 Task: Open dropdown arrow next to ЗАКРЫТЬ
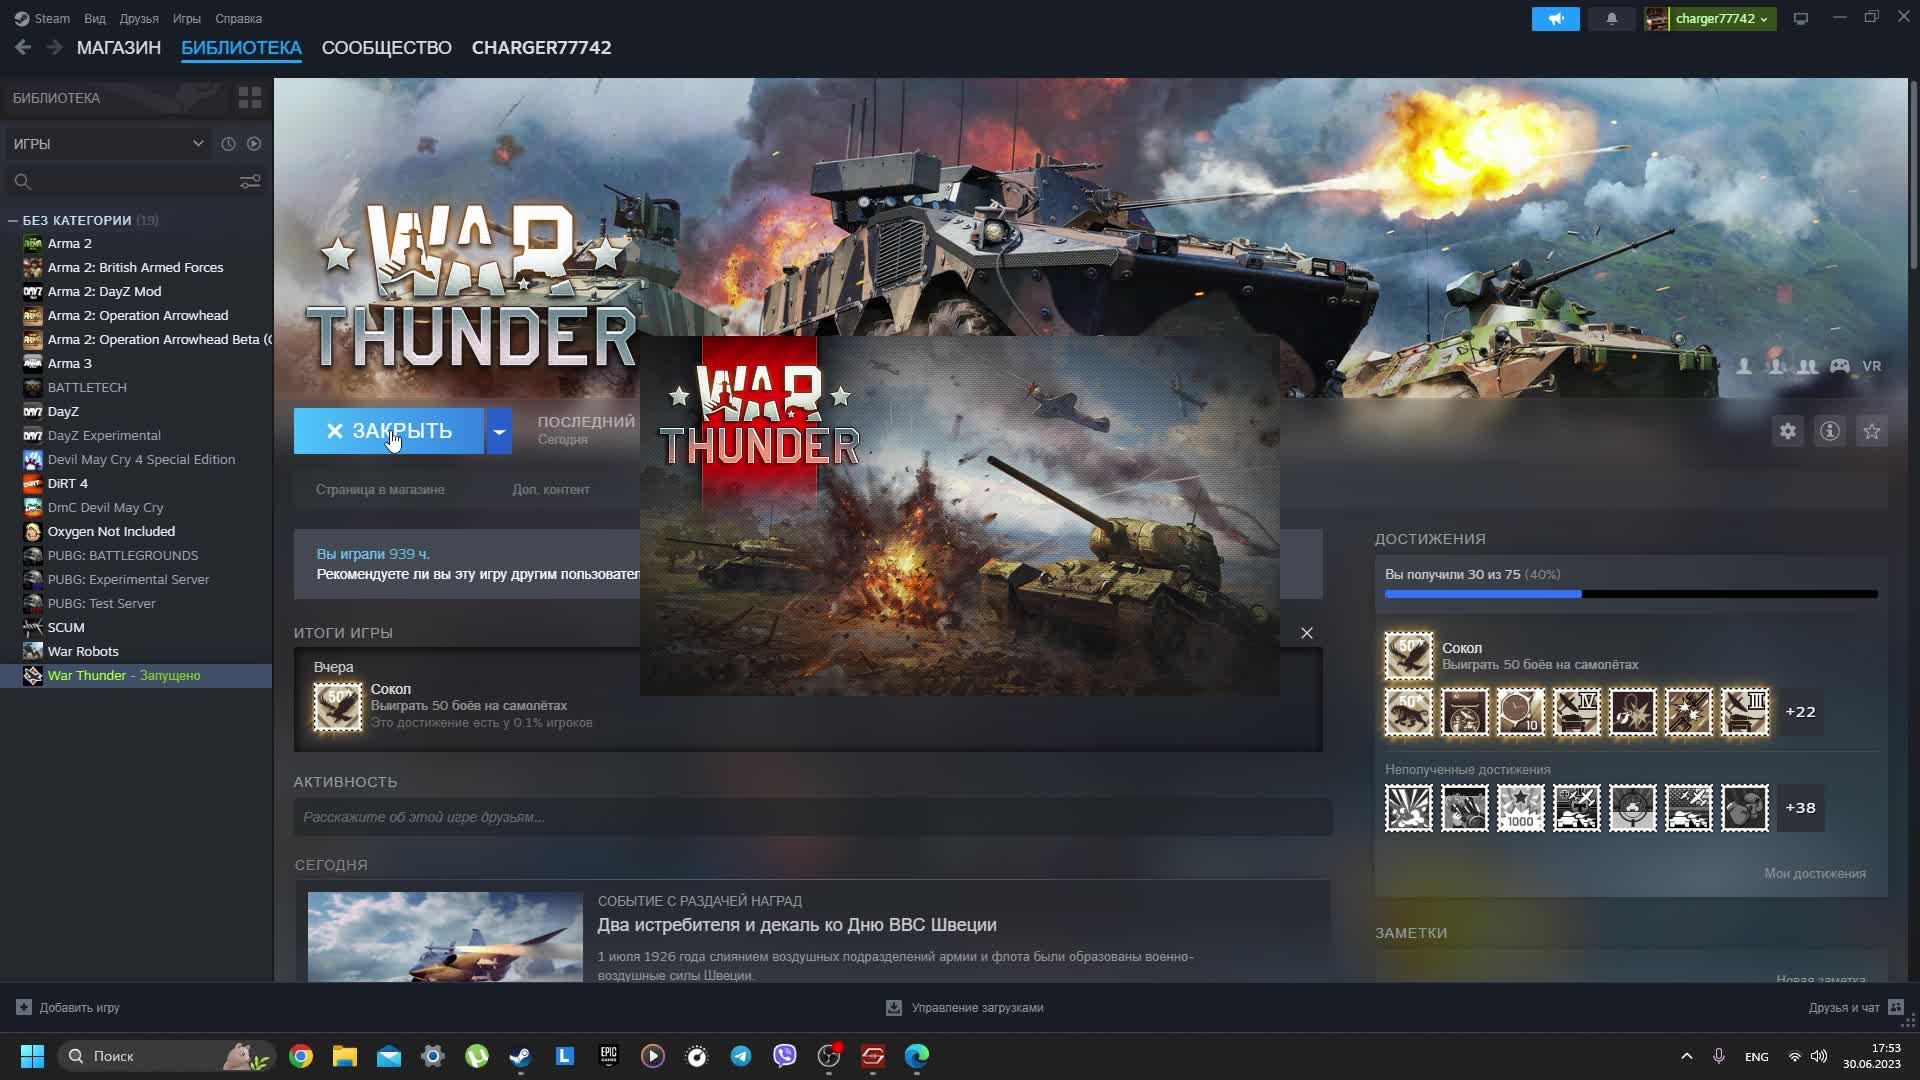point(499,431)
